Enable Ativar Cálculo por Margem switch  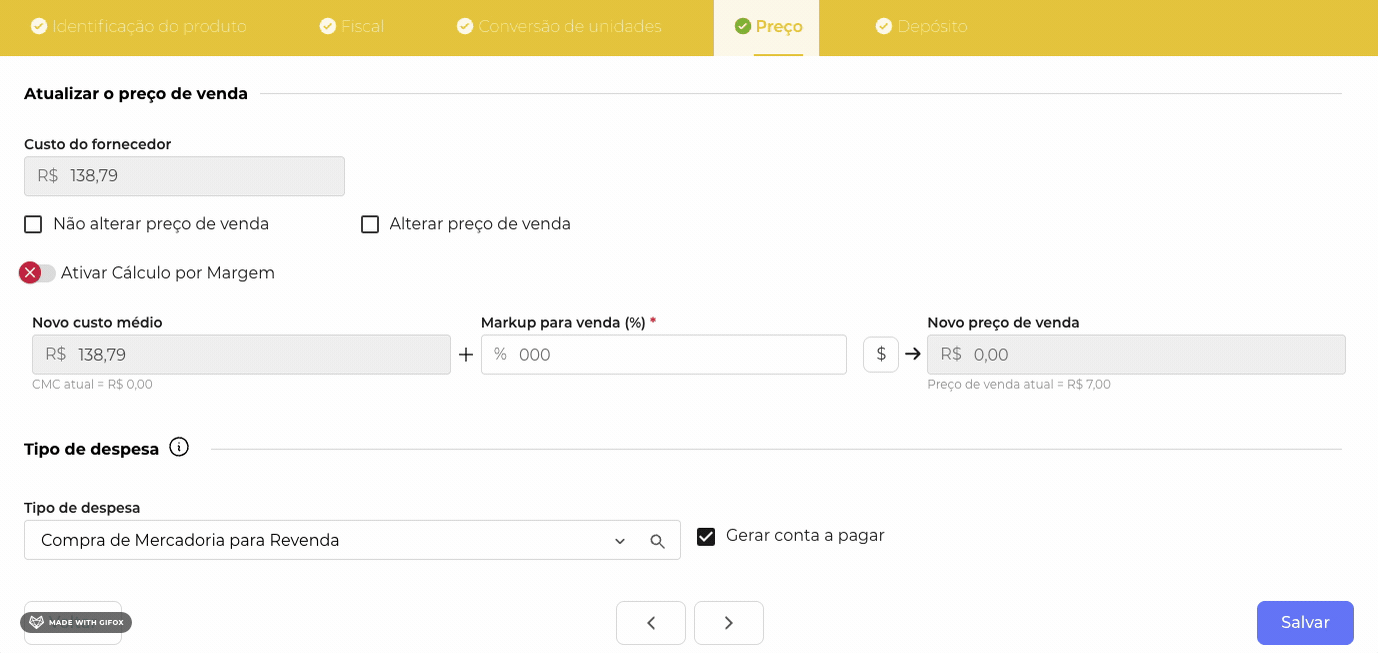click(x=37, y=273)
